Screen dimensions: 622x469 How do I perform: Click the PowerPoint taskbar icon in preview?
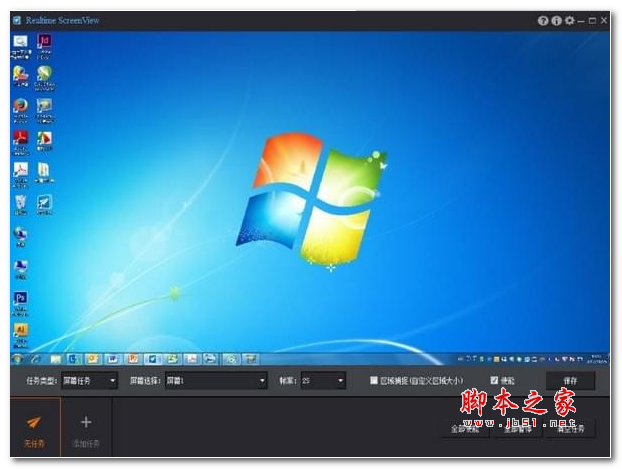(x=132, y=359)
